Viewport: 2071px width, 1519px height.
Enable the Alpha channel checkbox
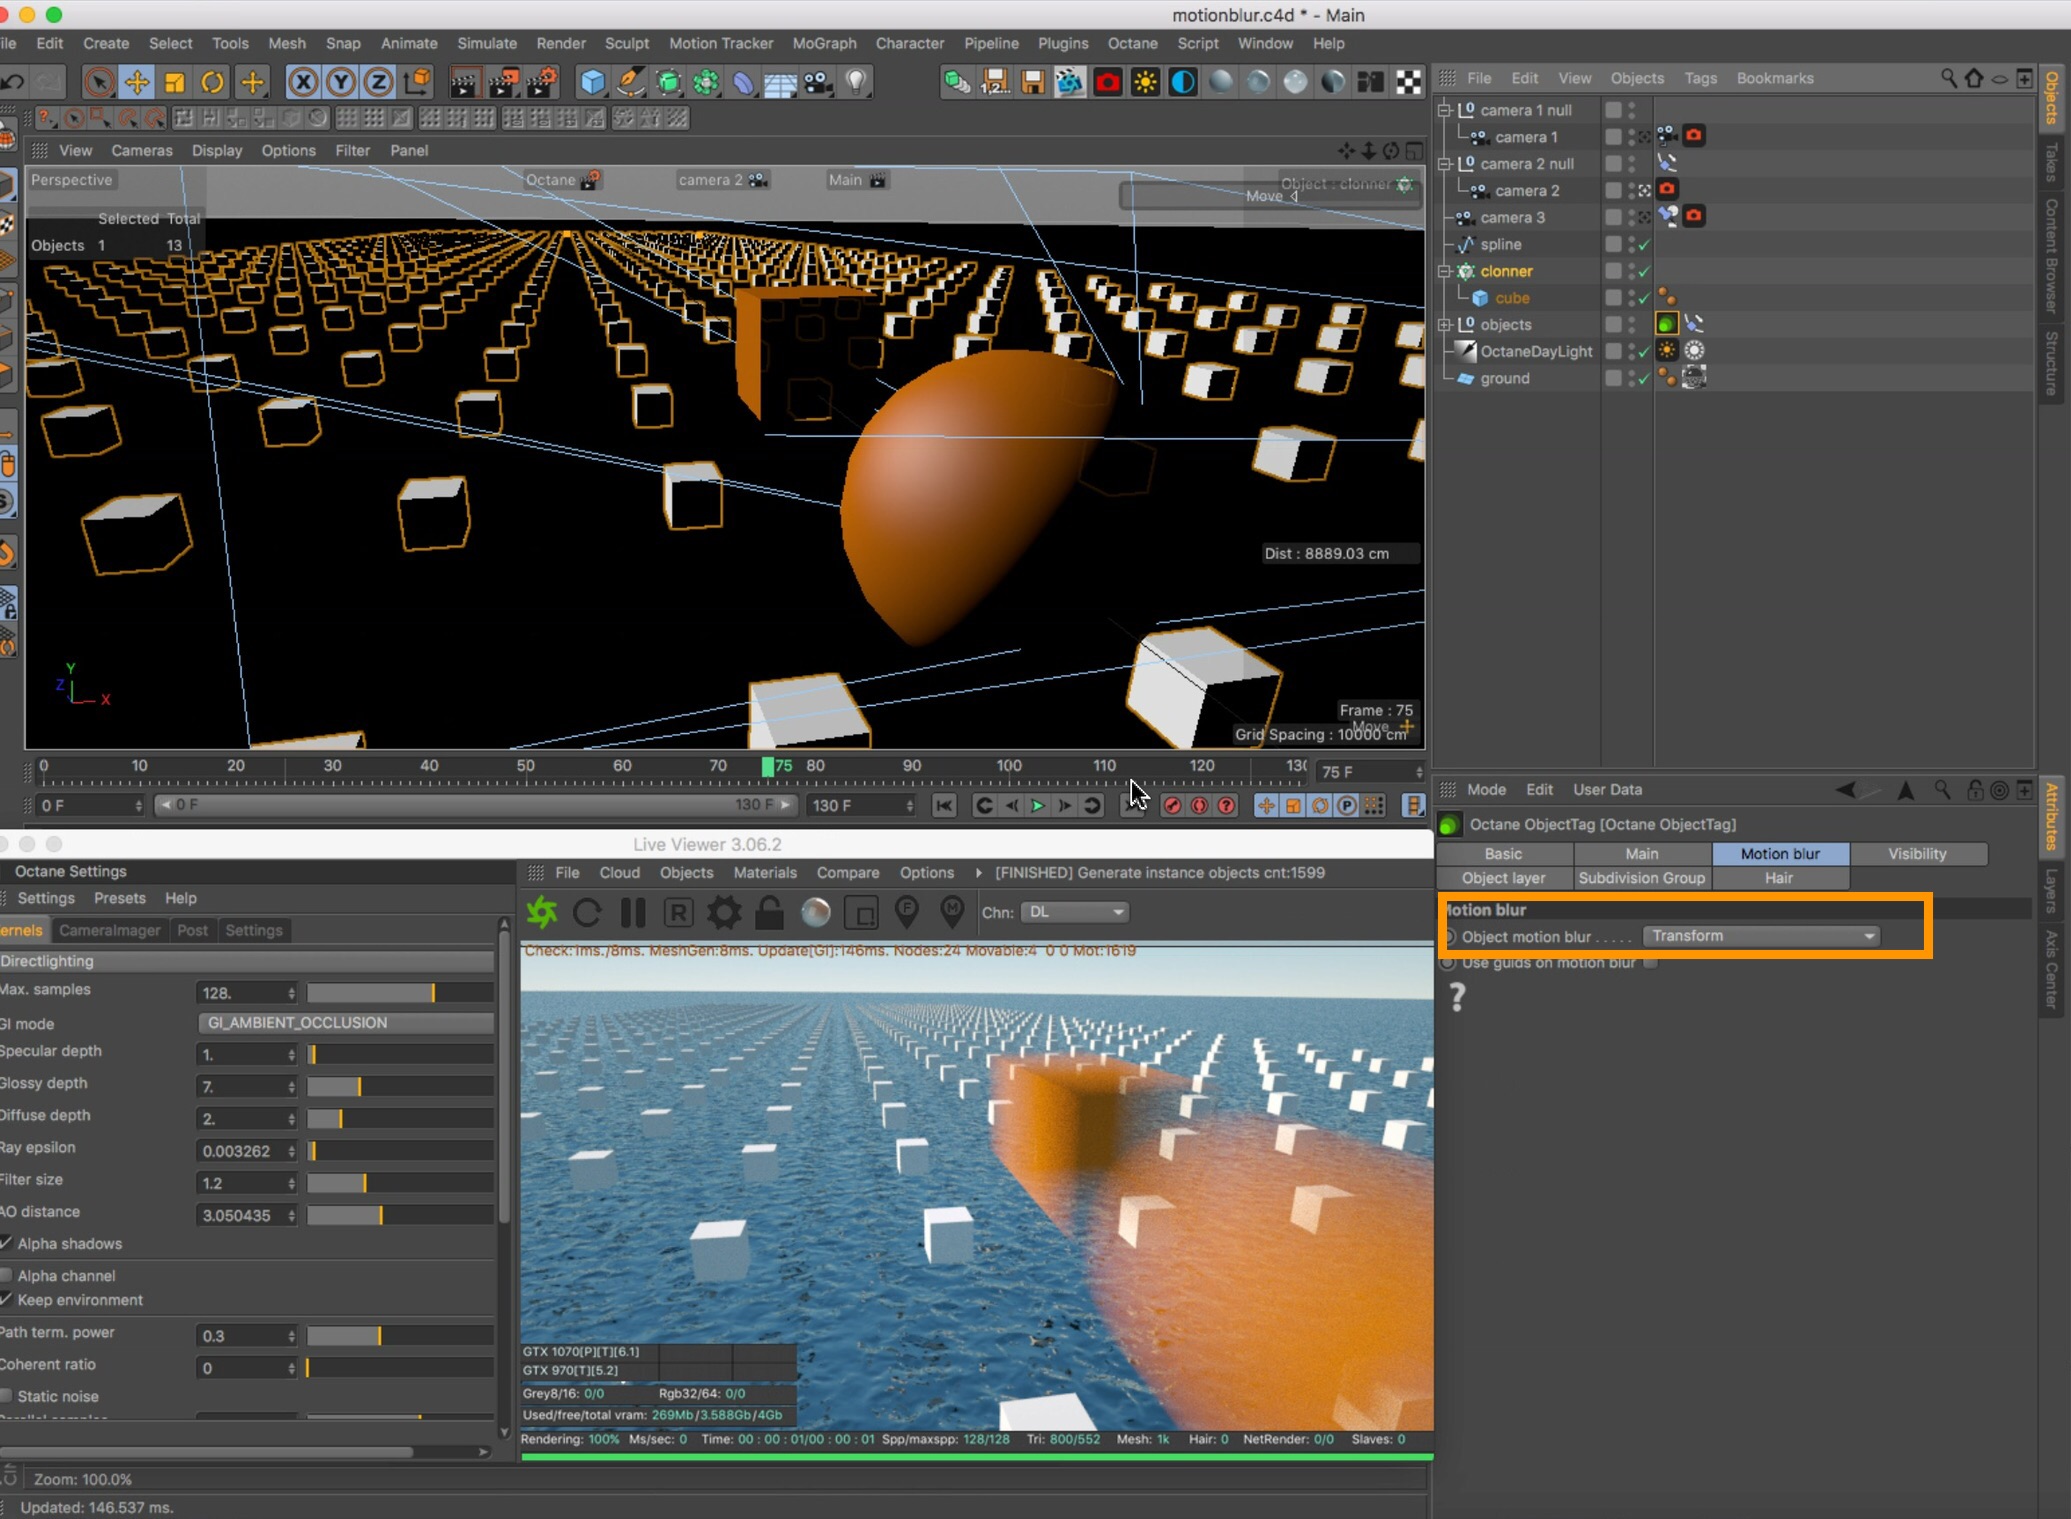coord(7,1275)
